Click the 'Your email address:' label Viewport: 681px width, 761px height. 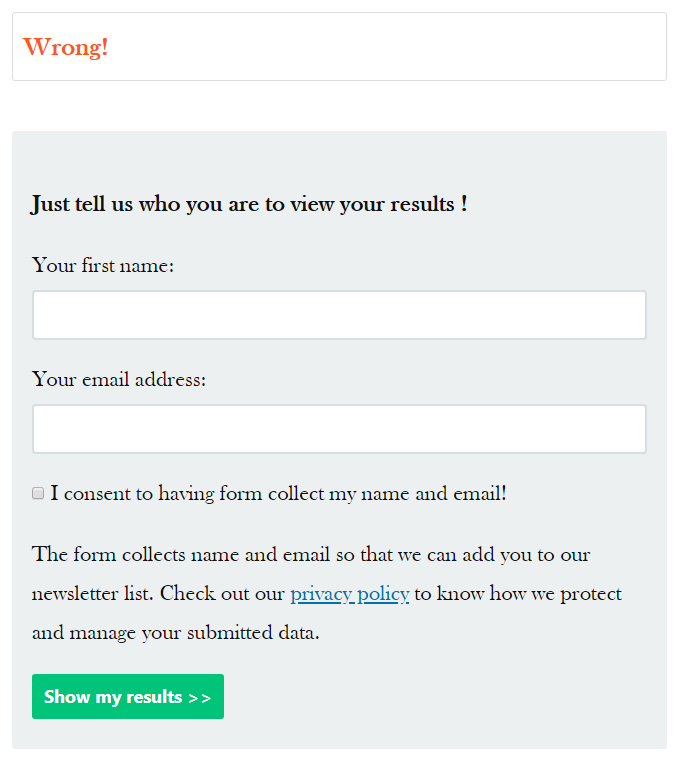click(x=119, y=379)
